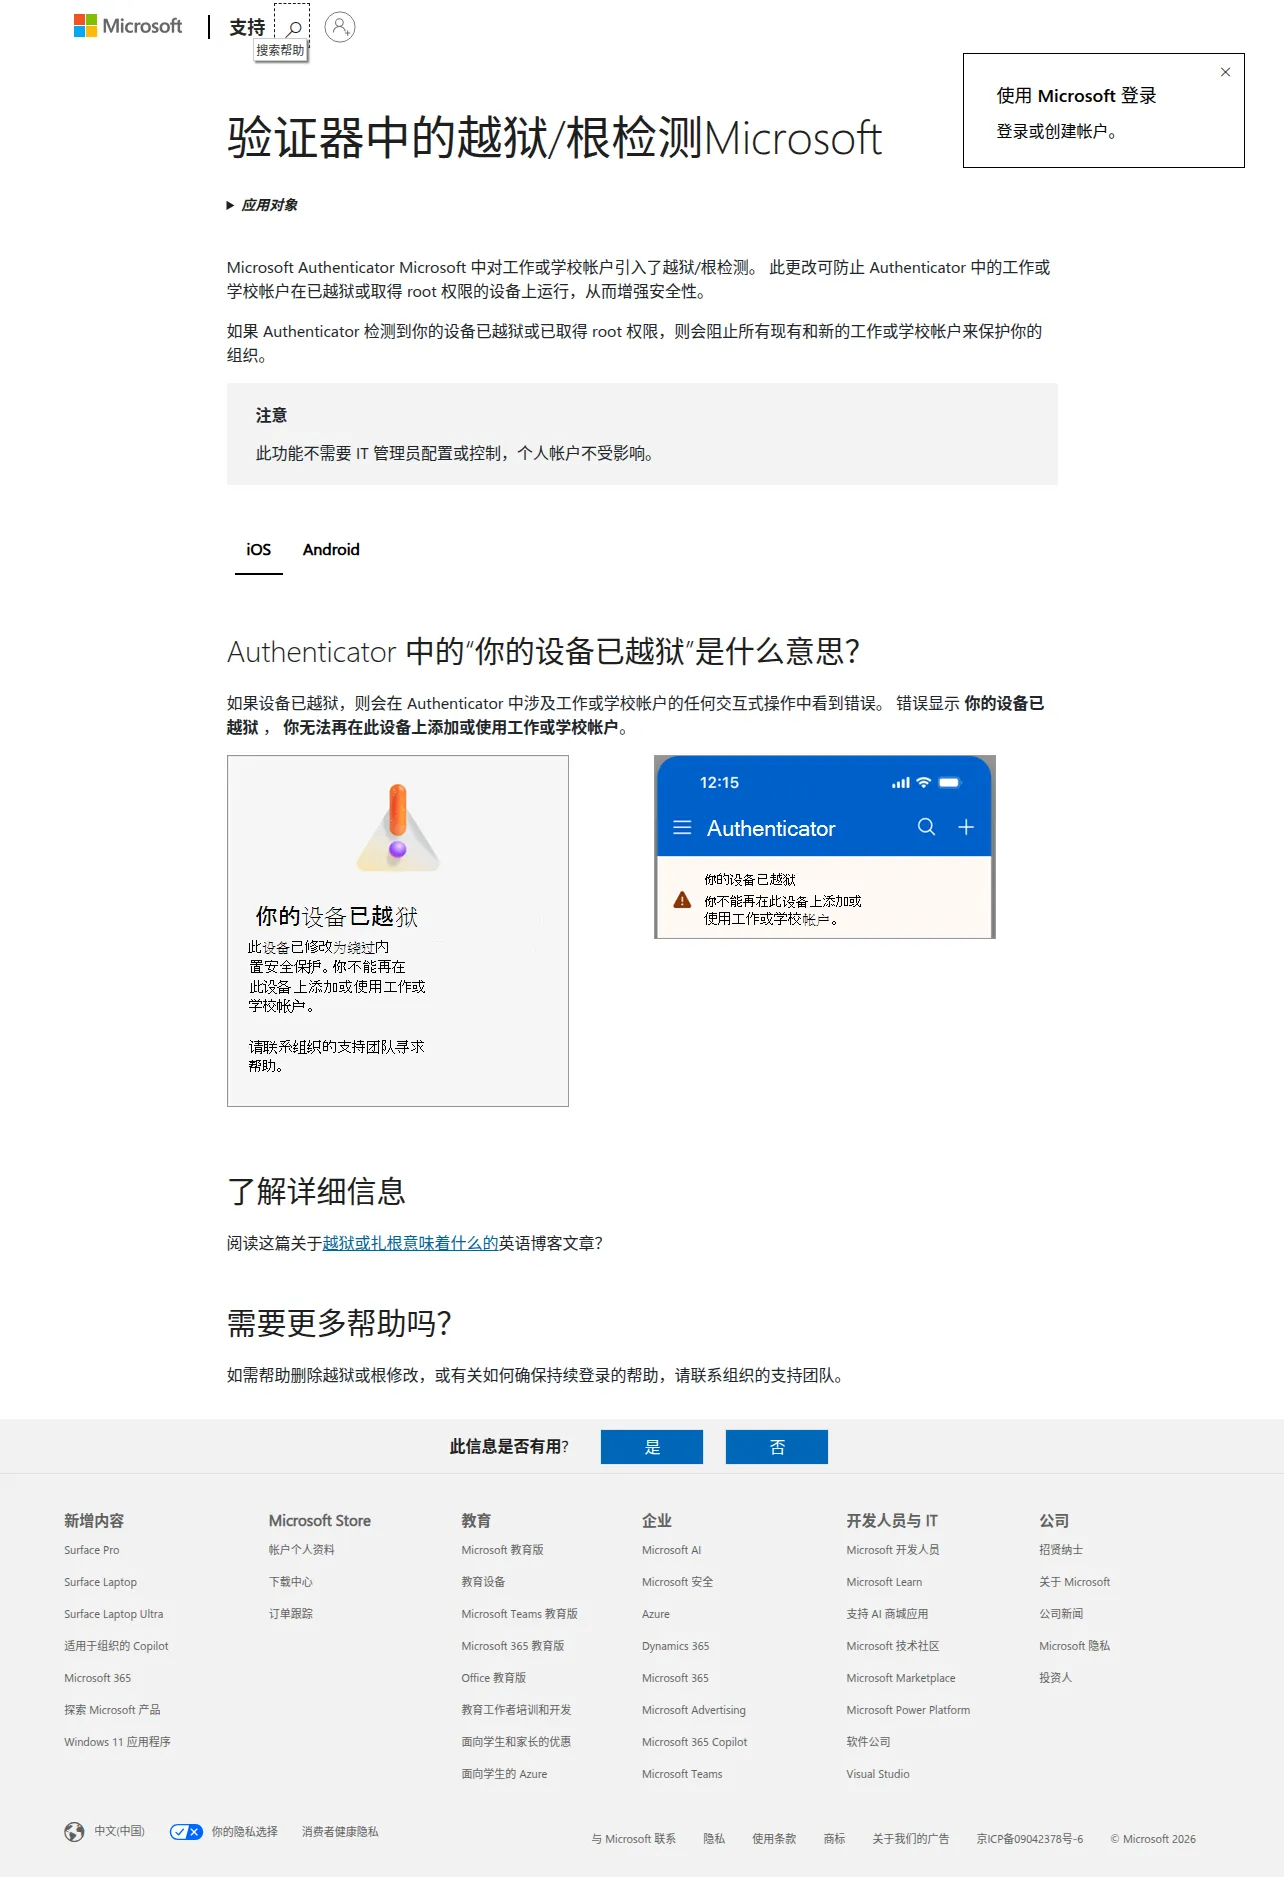Open 使用条款 footer link

tap(775, 1839)
